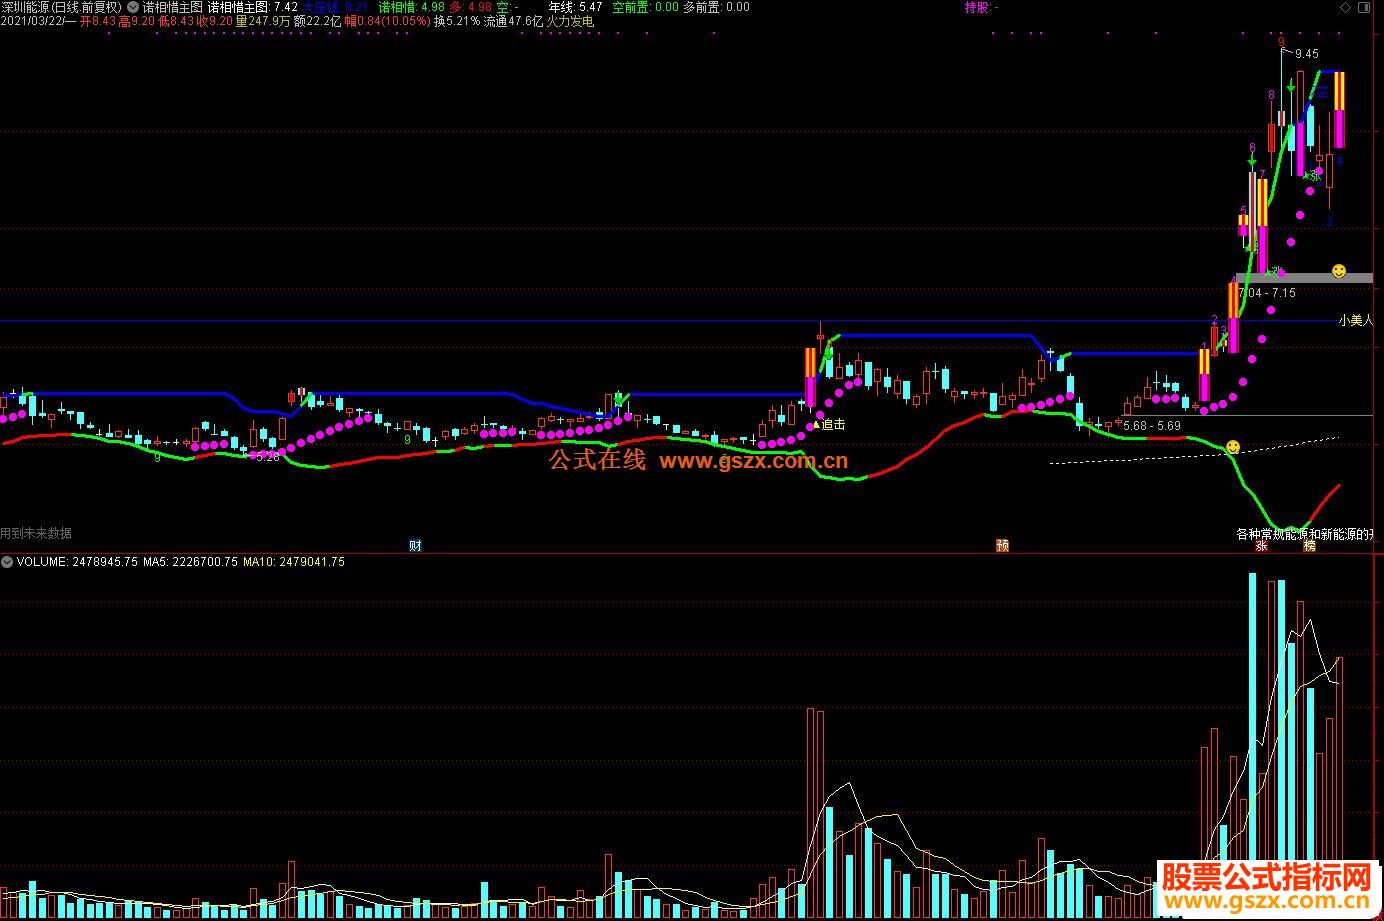Click the 涨 info marker on the timeline
This screenshot has height=921, width=1384.
click(x=1261, y=546)
